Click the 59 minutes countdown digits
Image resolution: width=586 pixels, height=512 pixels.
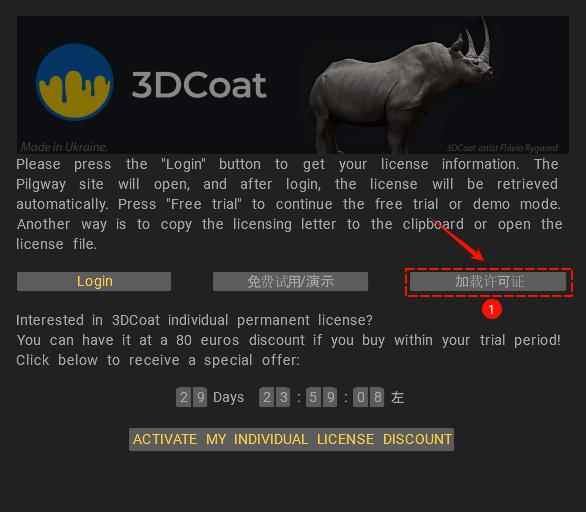[x=322, y=397]
